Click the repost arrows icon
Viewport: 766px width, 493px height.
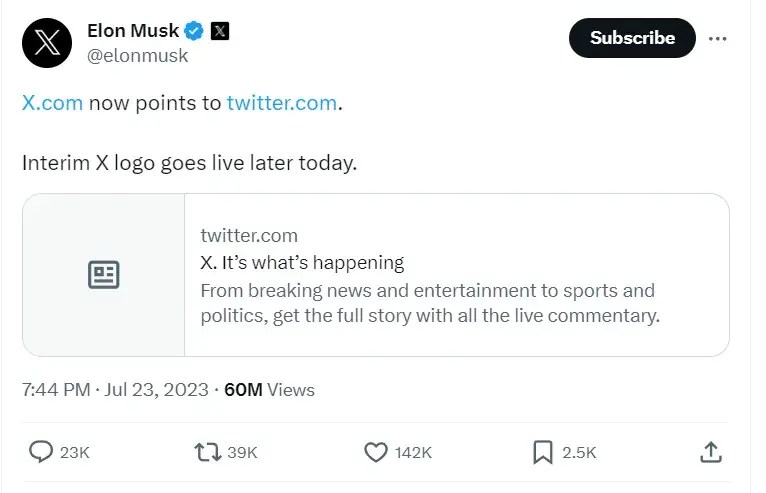207,452
